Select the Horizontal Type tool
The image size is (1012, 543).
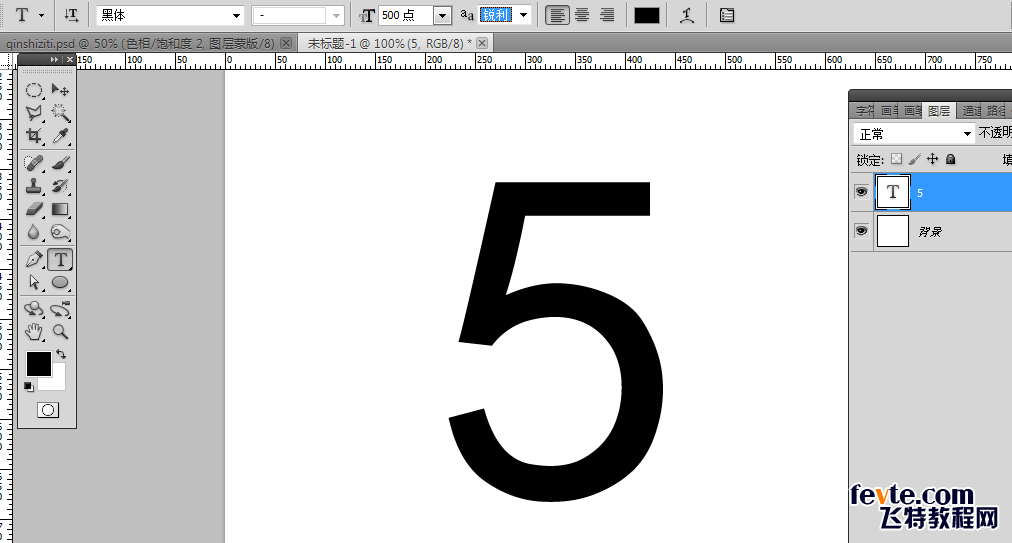[x=60, y=260]
